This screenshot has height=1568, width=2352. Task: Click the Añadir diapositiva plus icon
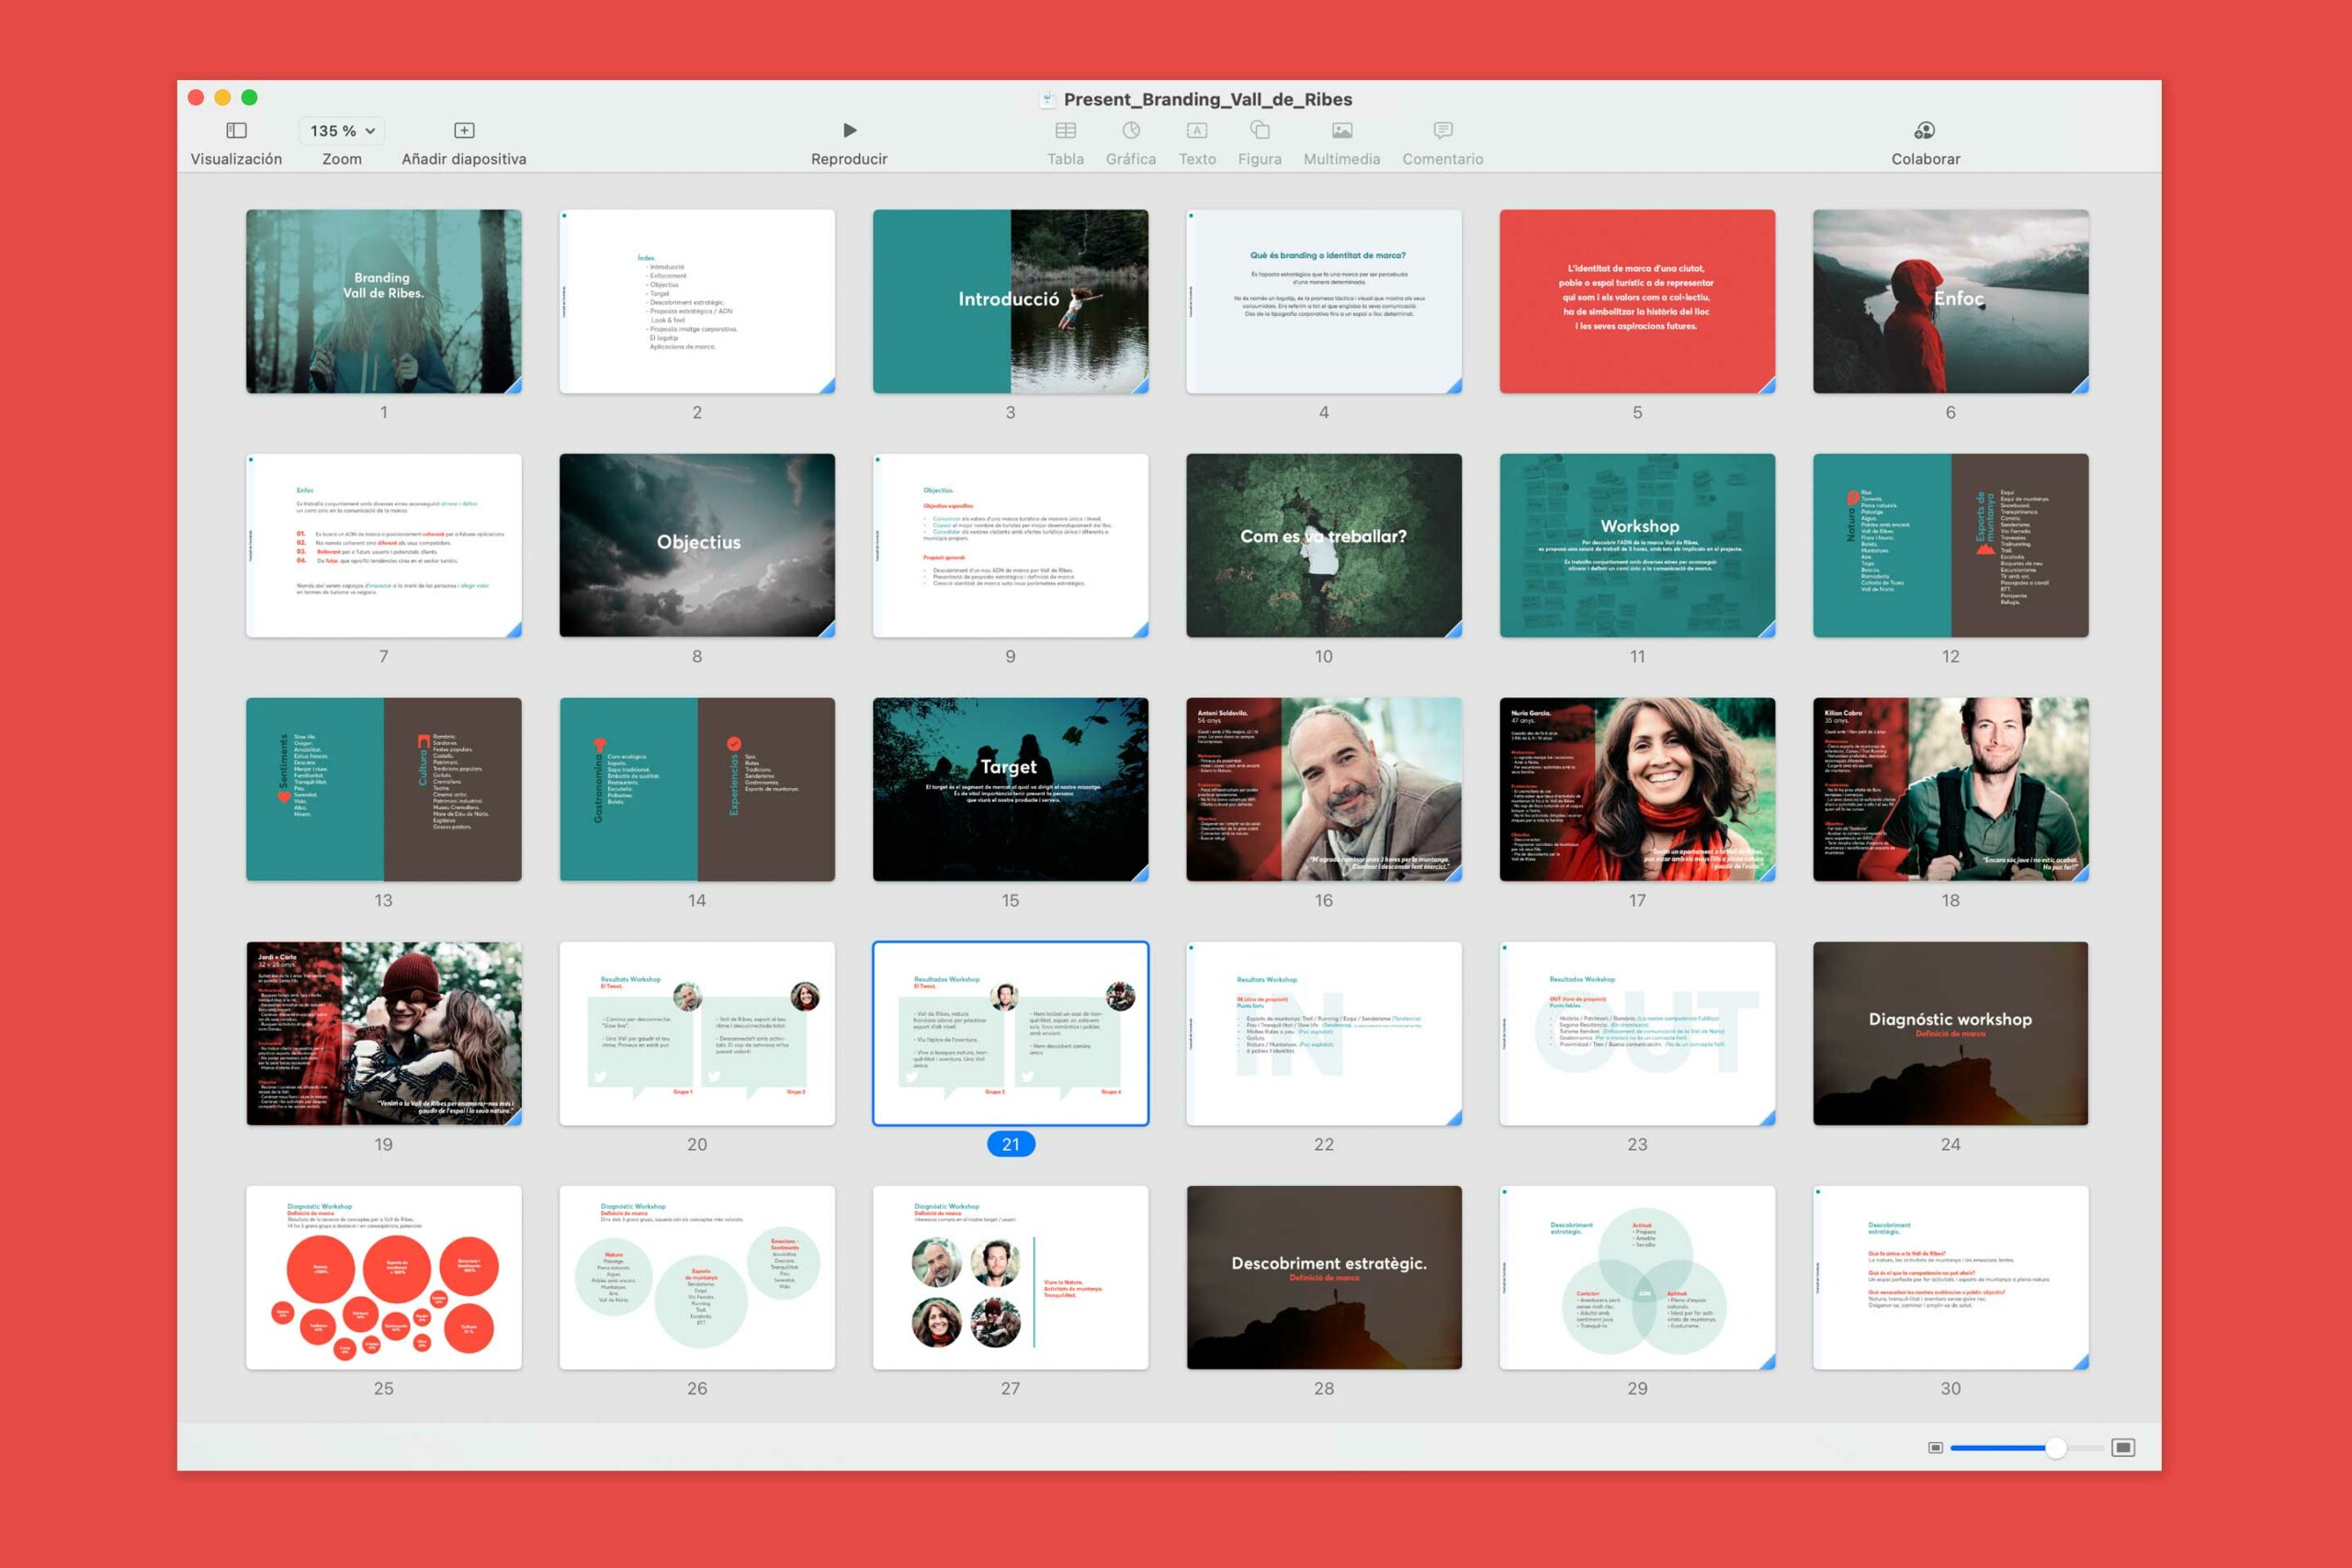tap(464, 130)
